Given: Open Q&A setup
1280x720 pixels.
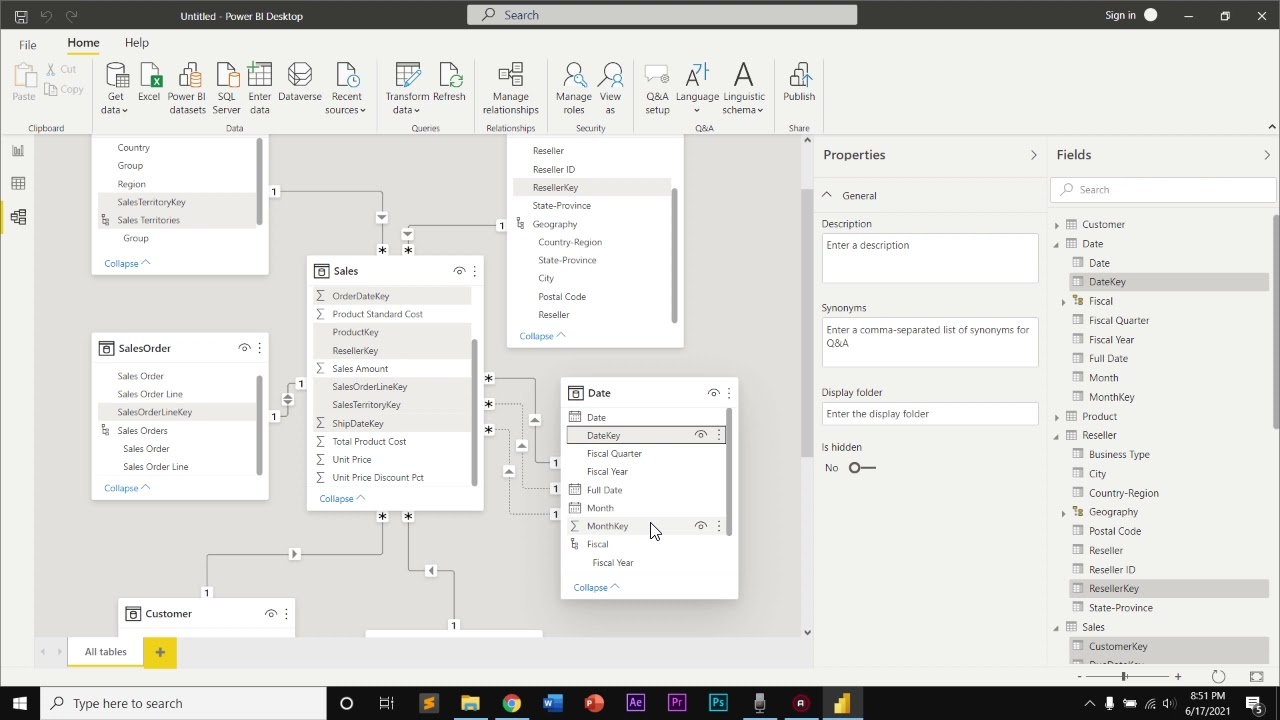Looking at the screenshot, I should pyautogui.click(x=657, y=88).
